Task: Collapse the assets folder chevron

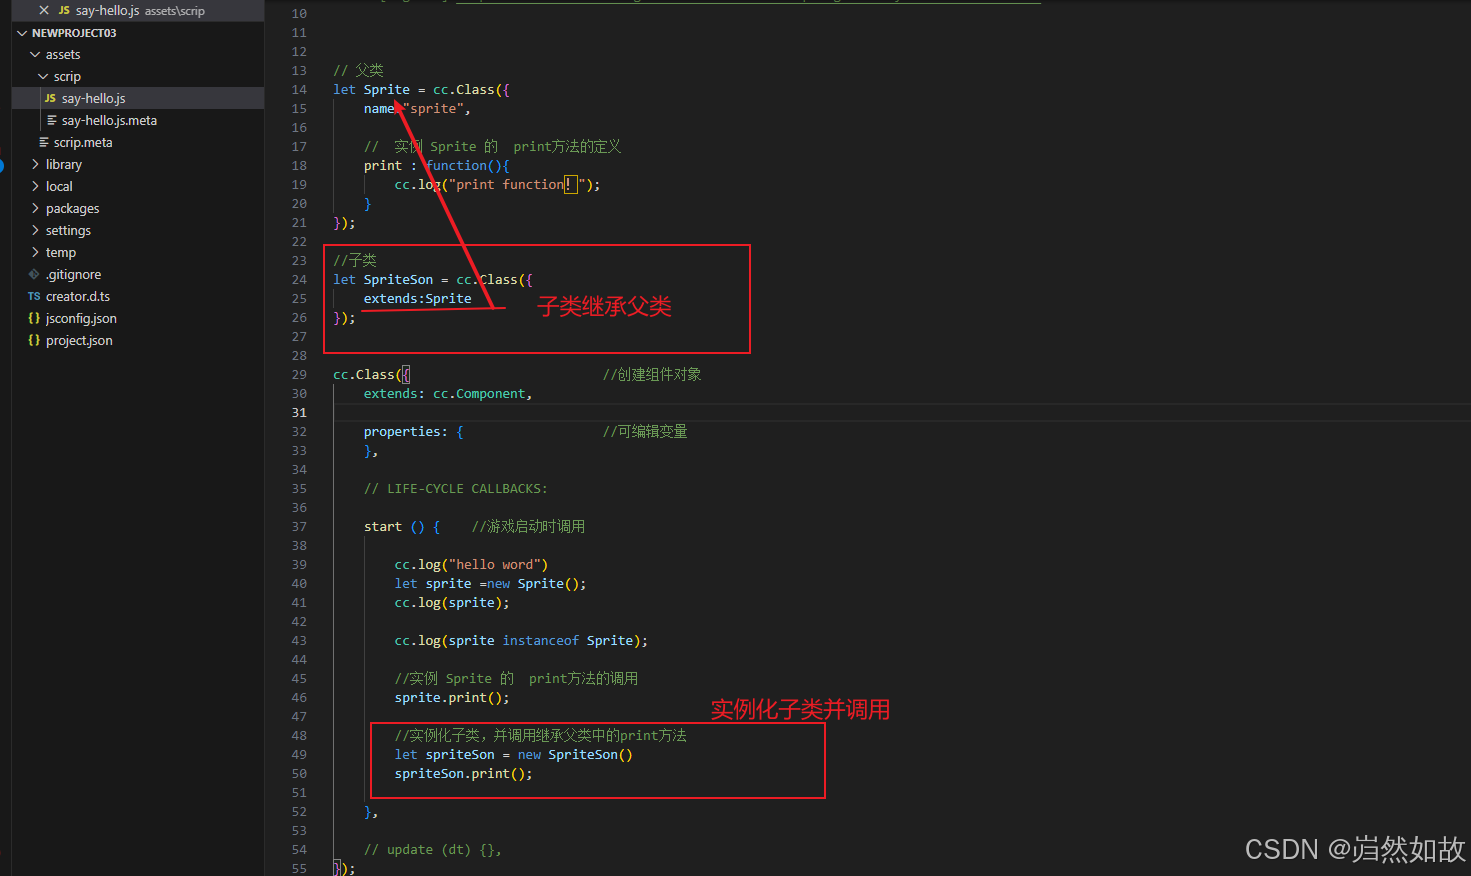Action: pyautogui.click(x=35, y=55)
